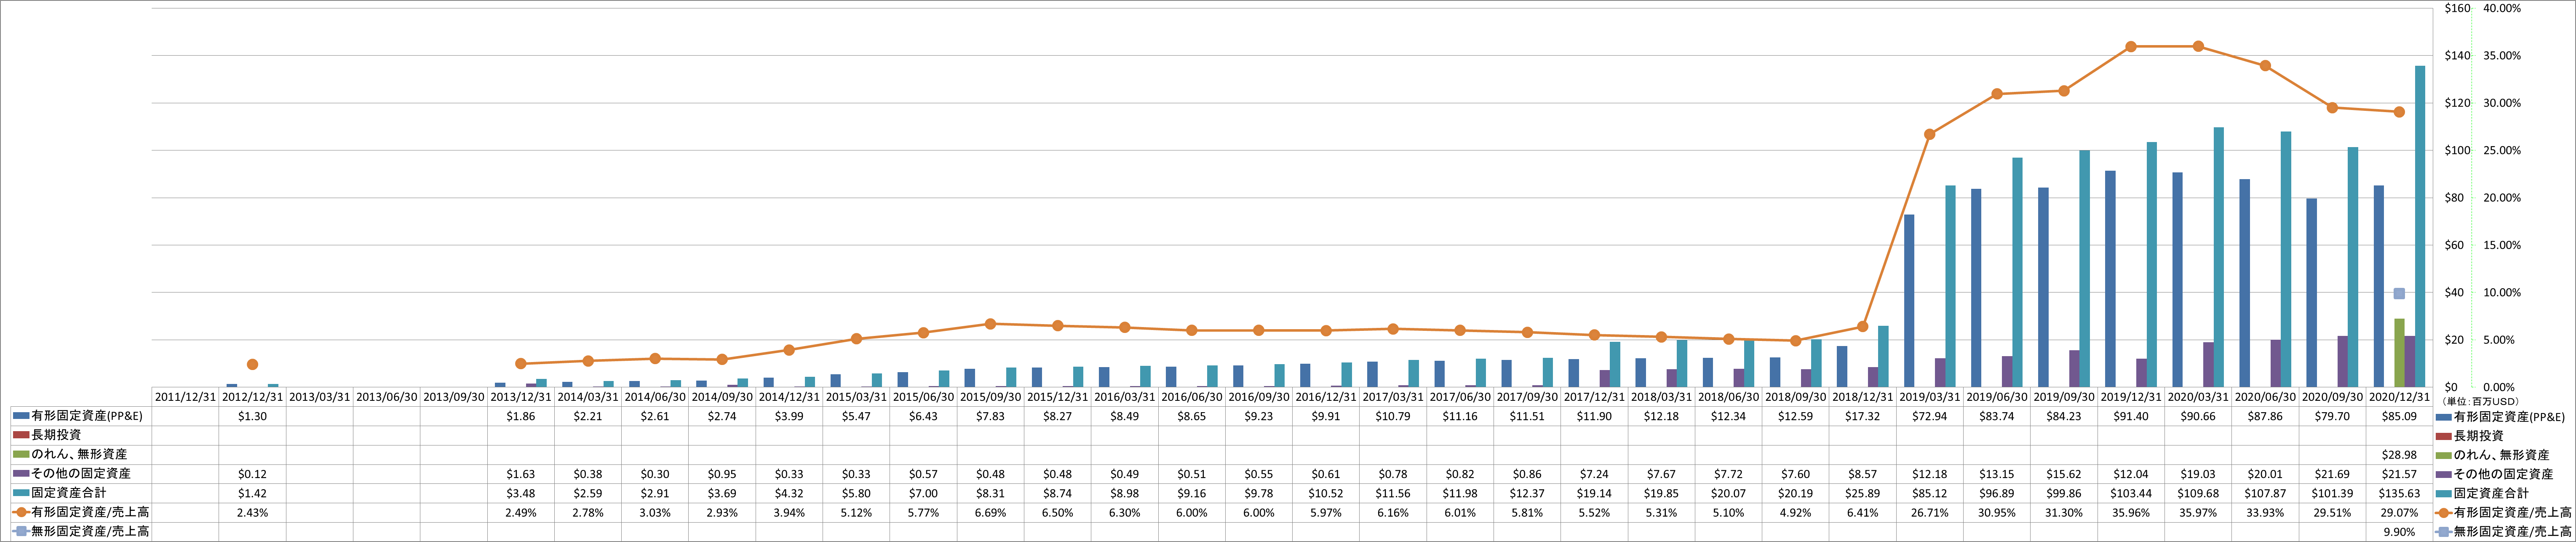The height and width of the screenshot is (542, 2576).
Task: Click the $1.42 fixed assets total cell
Action: 252,493
